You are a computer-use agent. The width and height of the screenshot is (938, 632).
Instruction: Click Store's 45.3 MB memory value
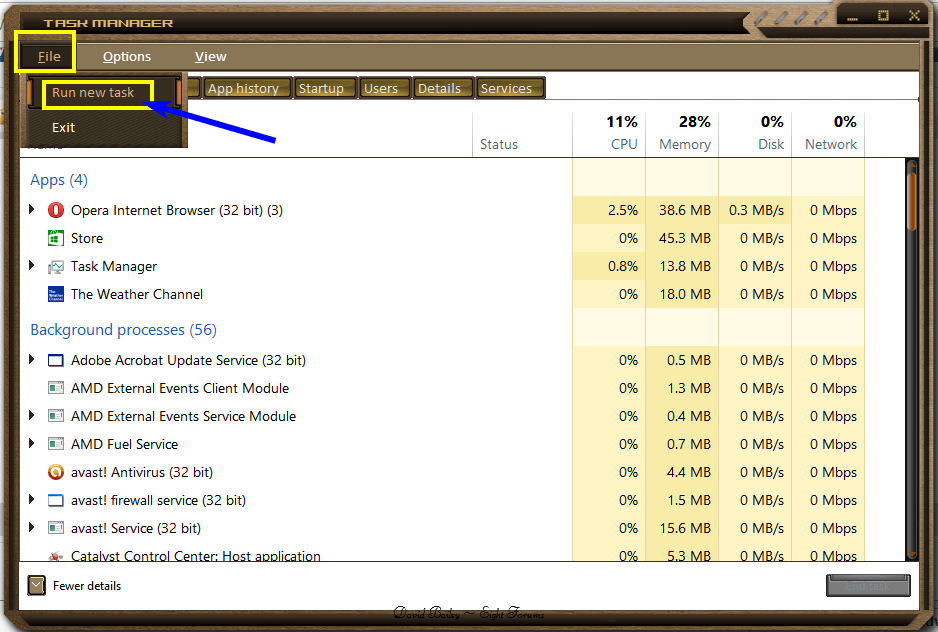[x=685, y=238]
